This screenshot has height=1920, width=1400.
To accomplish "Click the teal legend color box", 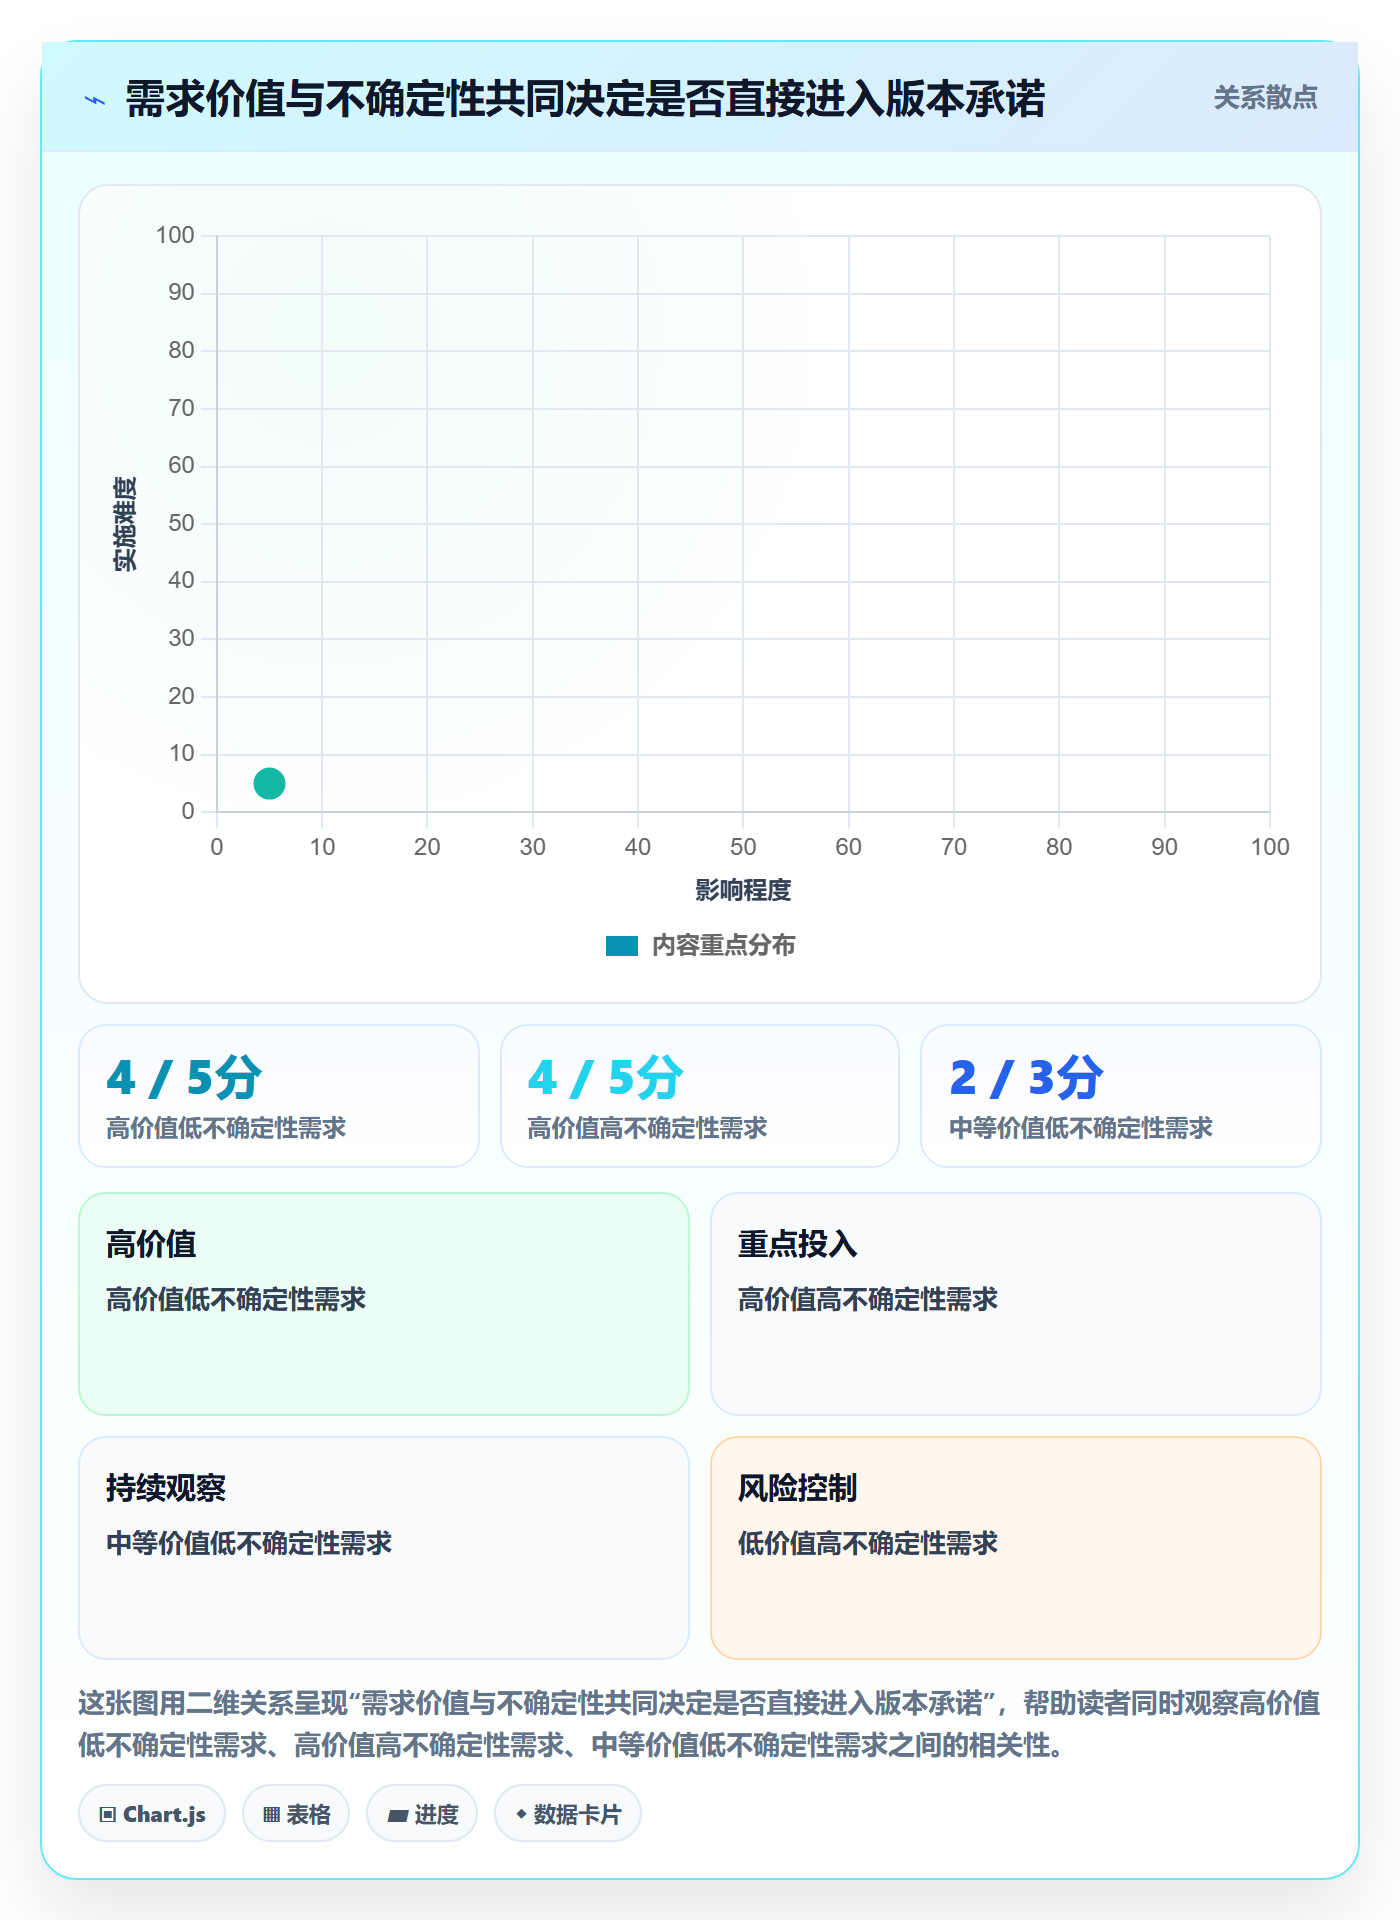I will pyautogui.click(x=622, y=946).
